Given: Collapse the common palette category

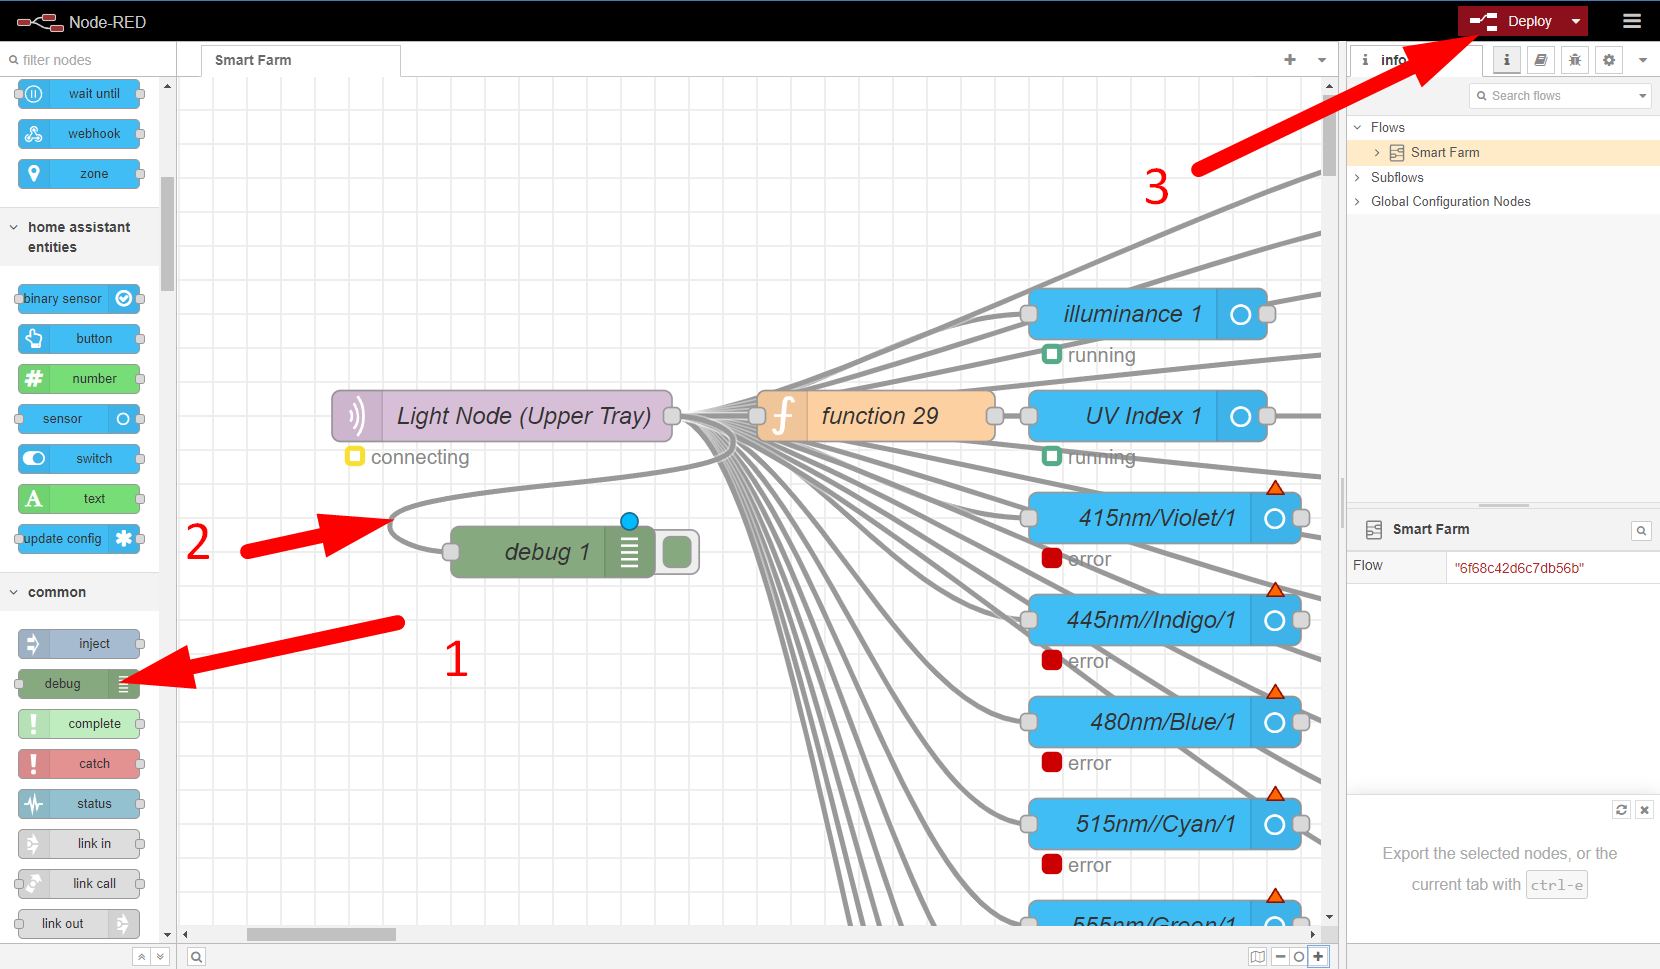Looking at the screenshot, I should tap(14, 592).
